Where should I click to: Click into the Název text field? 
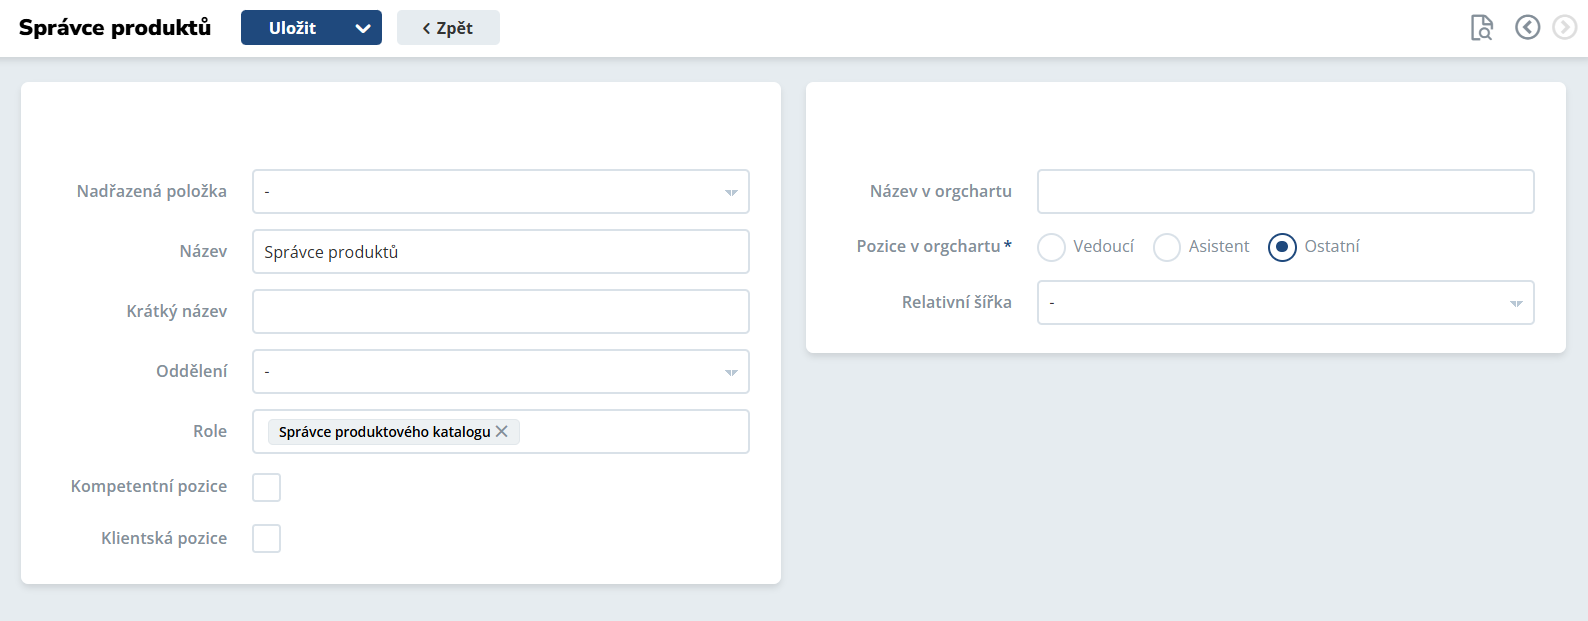coord(500,252)
